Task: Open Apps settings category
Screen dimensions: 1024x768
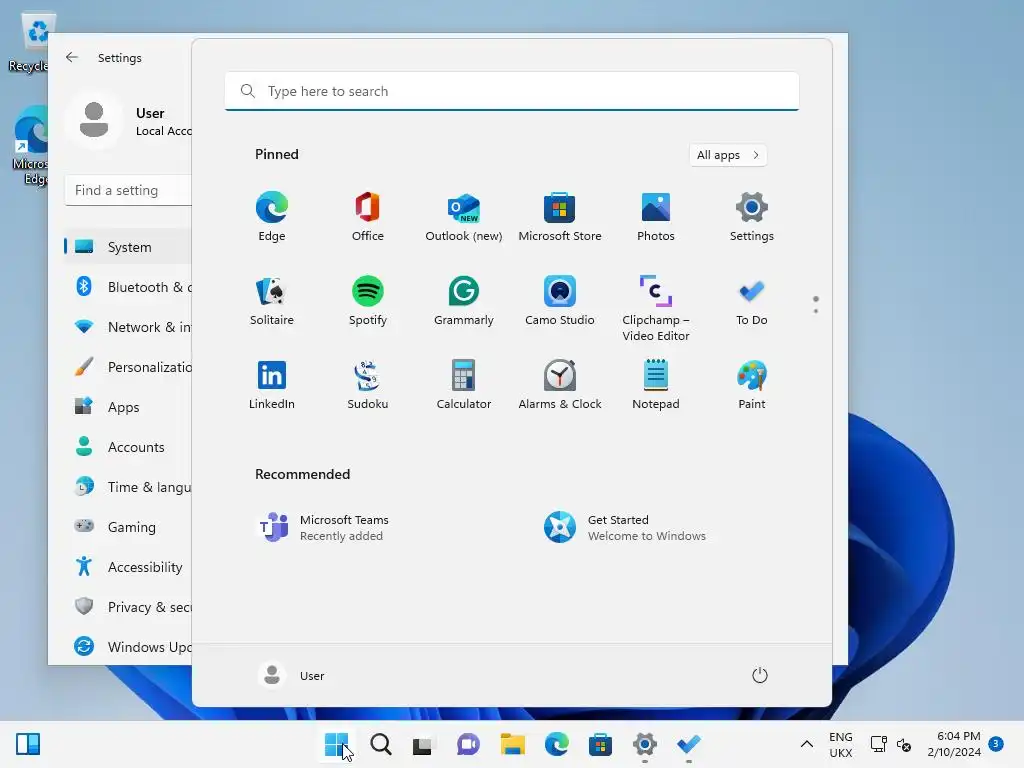Action: 128,407
